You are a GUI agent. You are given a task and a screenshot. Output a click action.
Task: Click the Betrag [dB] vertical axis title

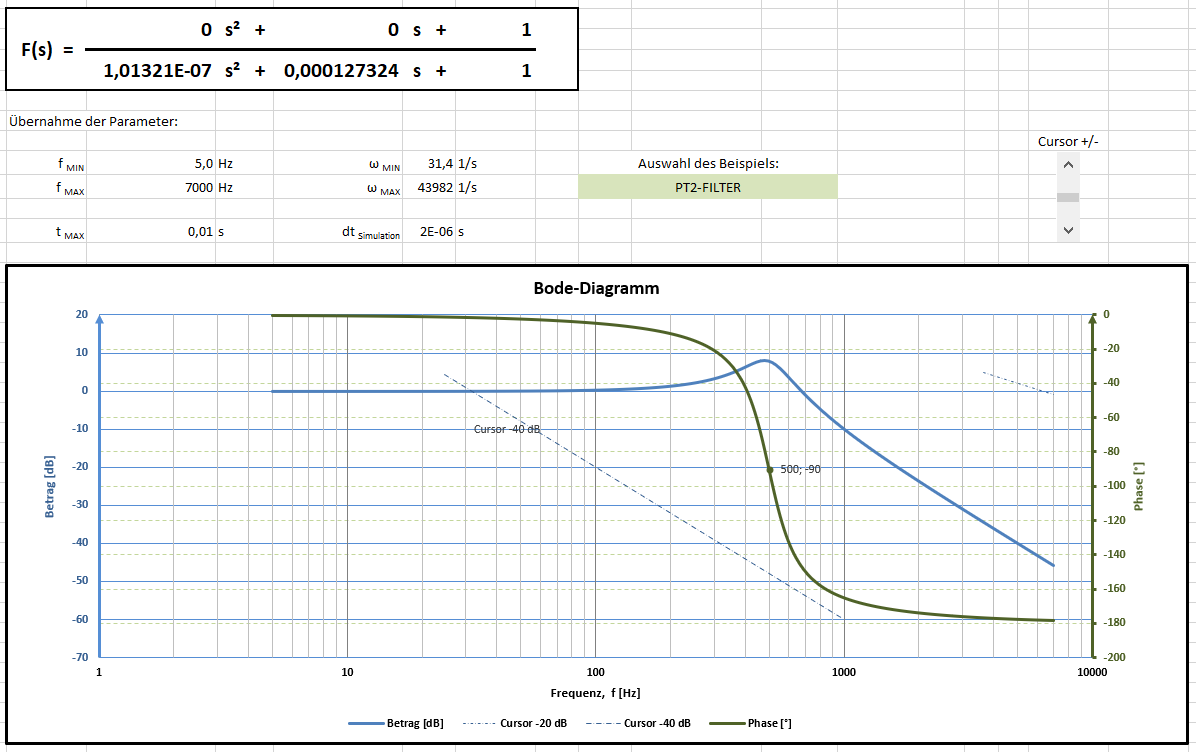[x=49, y=485]
